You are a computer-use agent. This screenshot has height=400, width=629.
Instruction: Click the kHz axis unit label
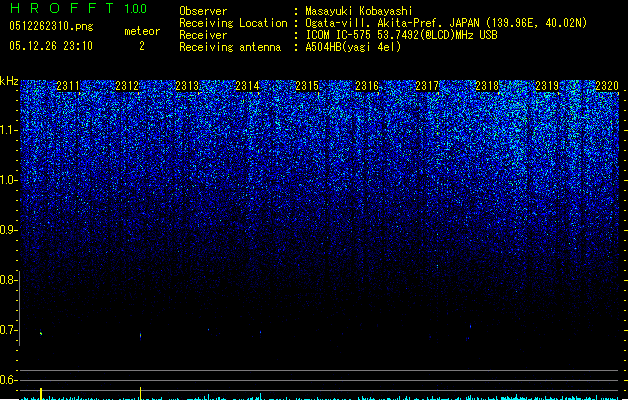[x=9, y=81]
